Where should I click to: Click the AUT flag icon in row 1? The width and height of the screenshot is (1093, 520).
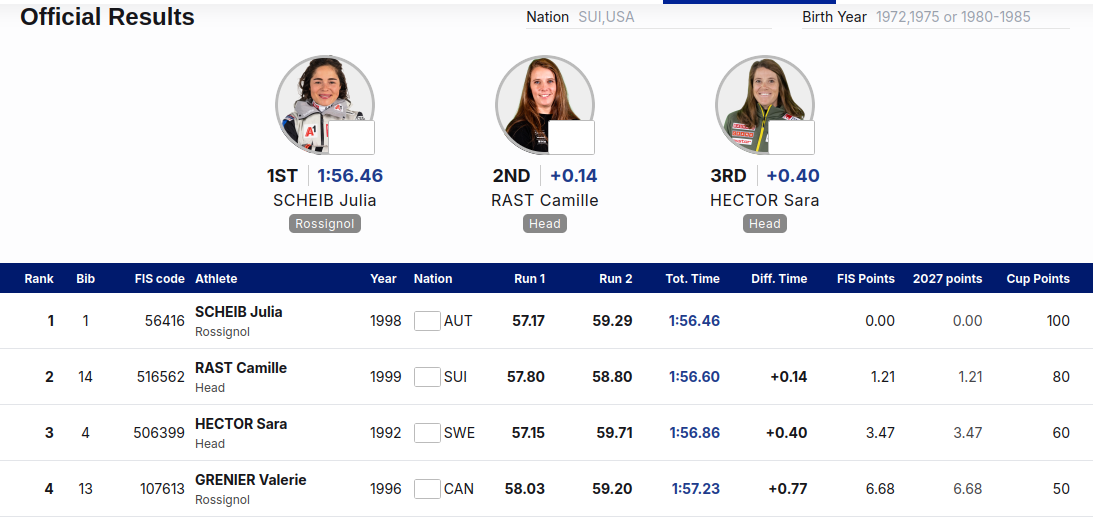tap(427, 321)
